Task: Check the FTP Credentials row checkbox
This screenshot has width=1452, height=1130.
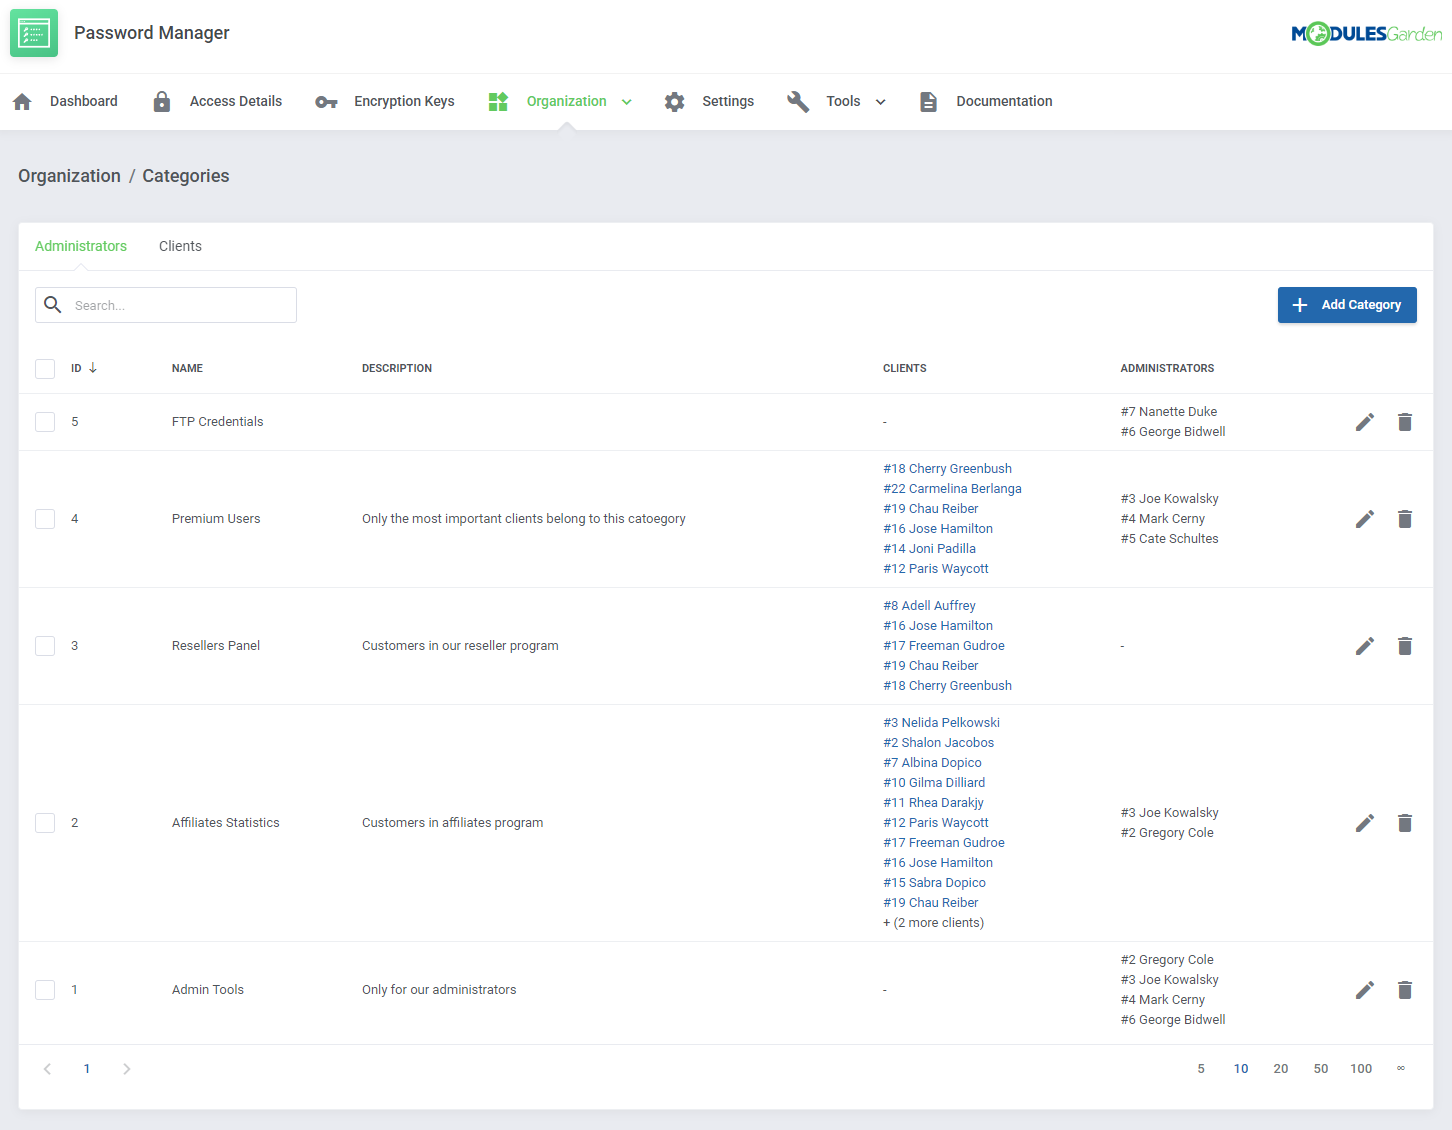Action: pyautogui.click(x=45, y=422)
